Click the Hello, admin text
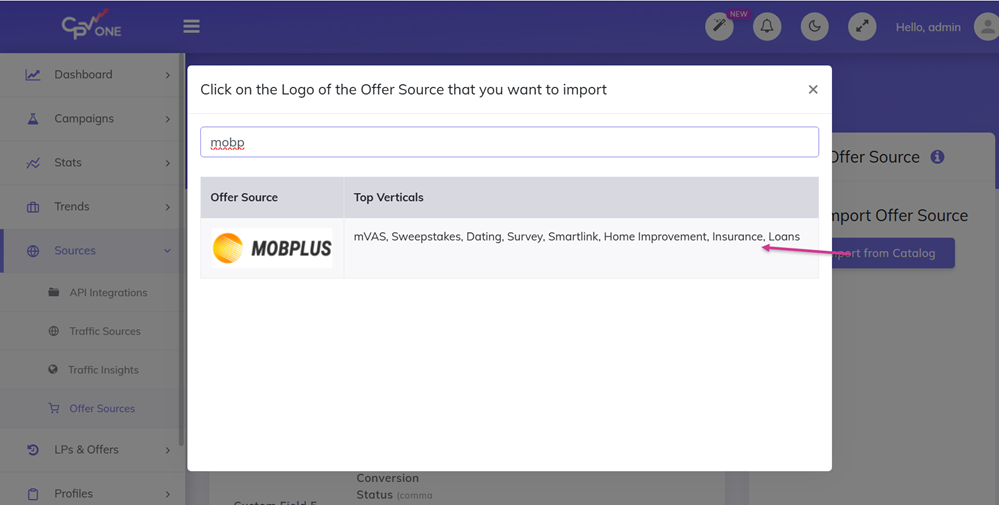 pyautogui.click(x=928, y=27)
